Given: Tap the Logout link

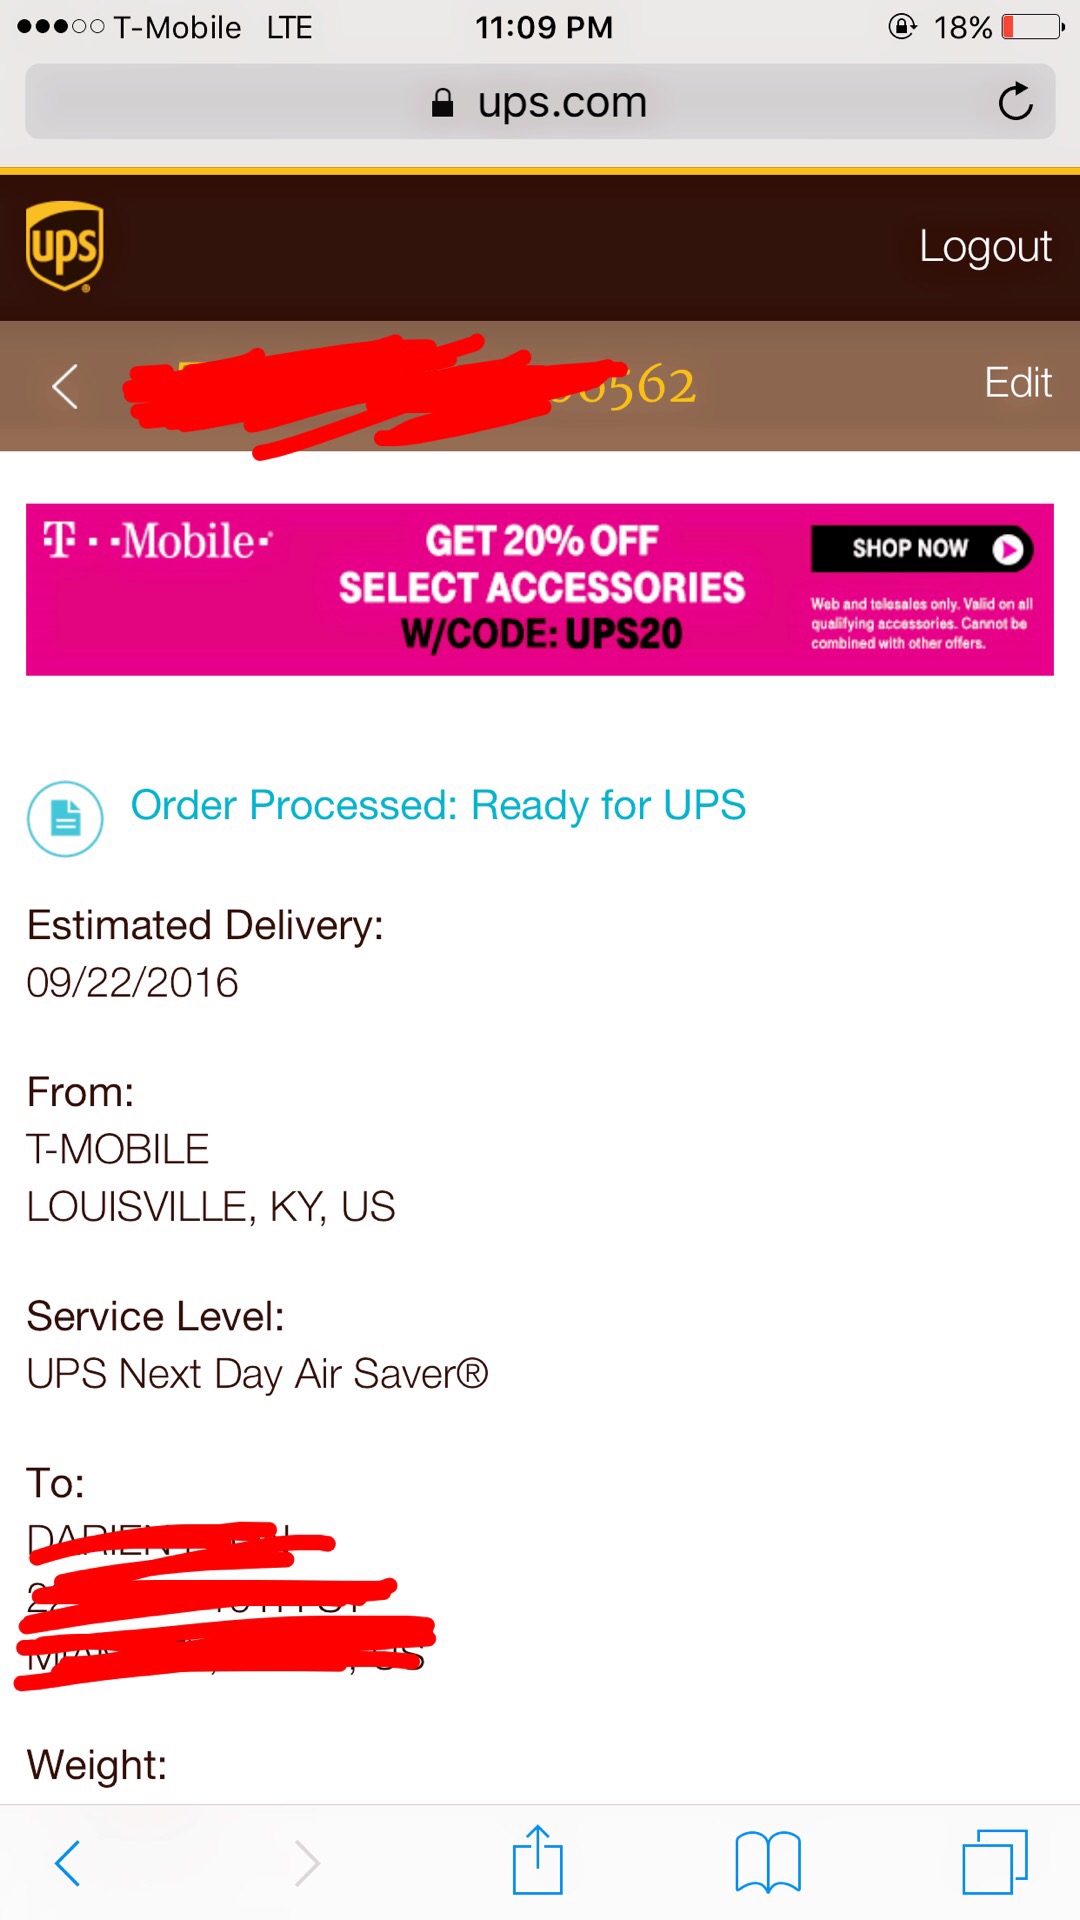Looking at the screenshot, I should 985,246.
